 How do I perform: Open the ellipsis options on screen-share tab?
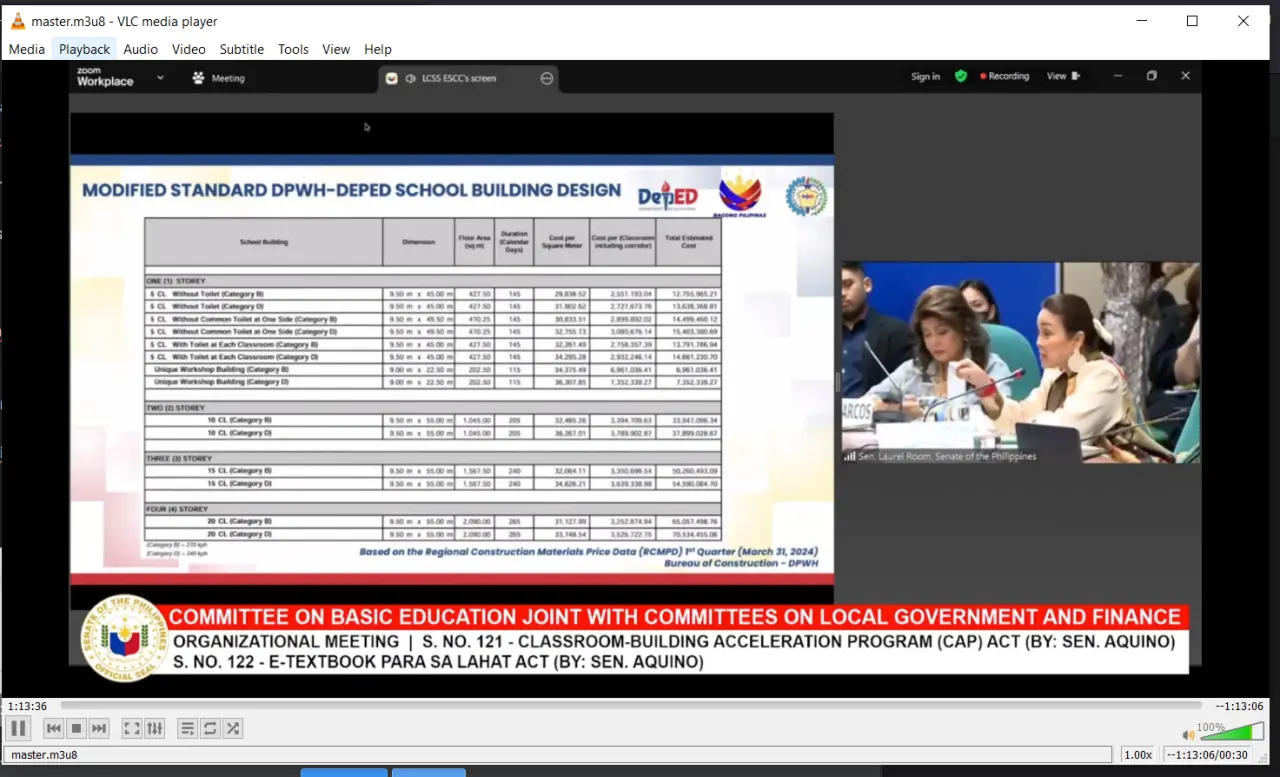[x=547, y=78]
